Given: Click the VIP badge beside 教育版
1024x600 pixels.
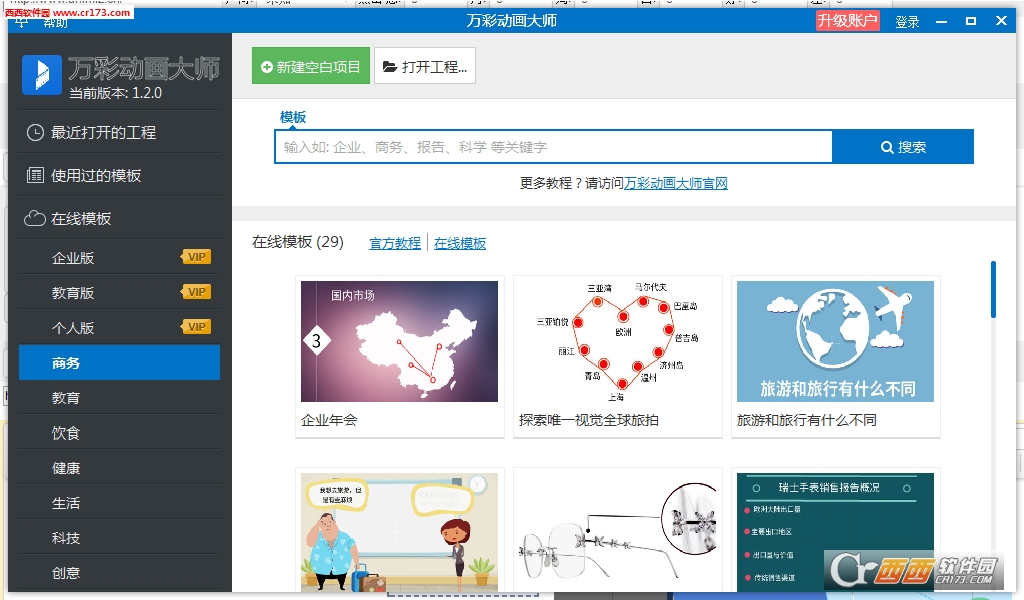Looking at the screenshot, I should coord(196,291).
